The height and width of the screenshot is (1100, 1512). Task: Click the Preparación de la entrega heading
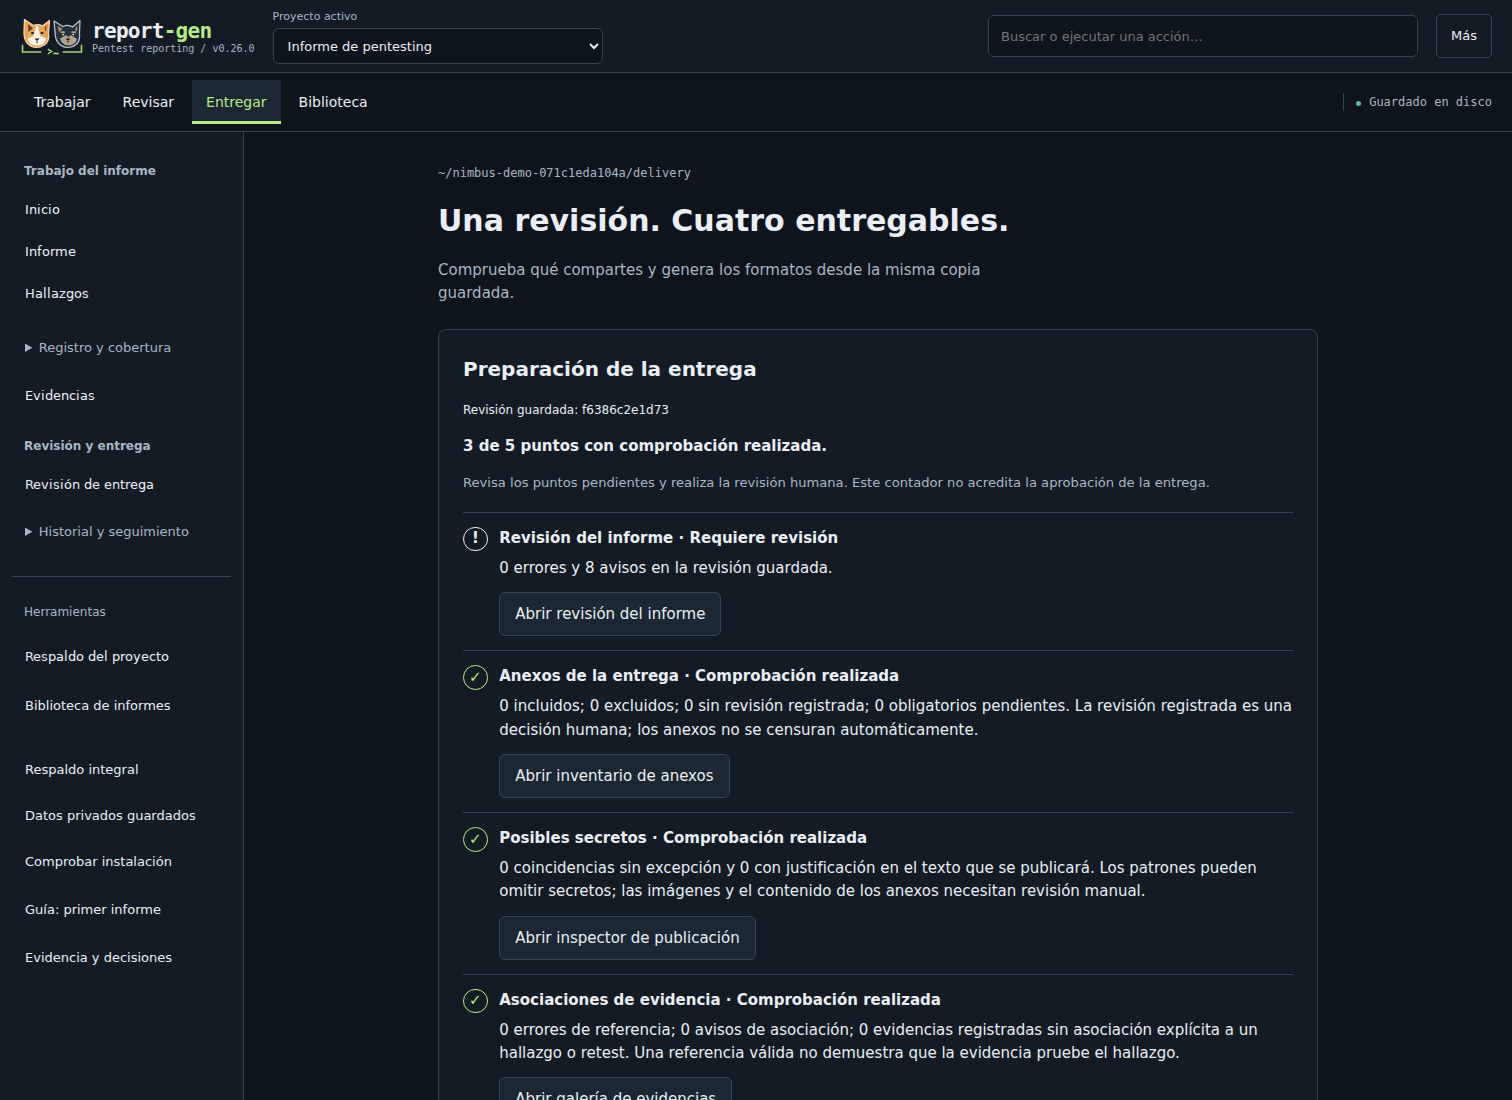[x=610, y=369]
